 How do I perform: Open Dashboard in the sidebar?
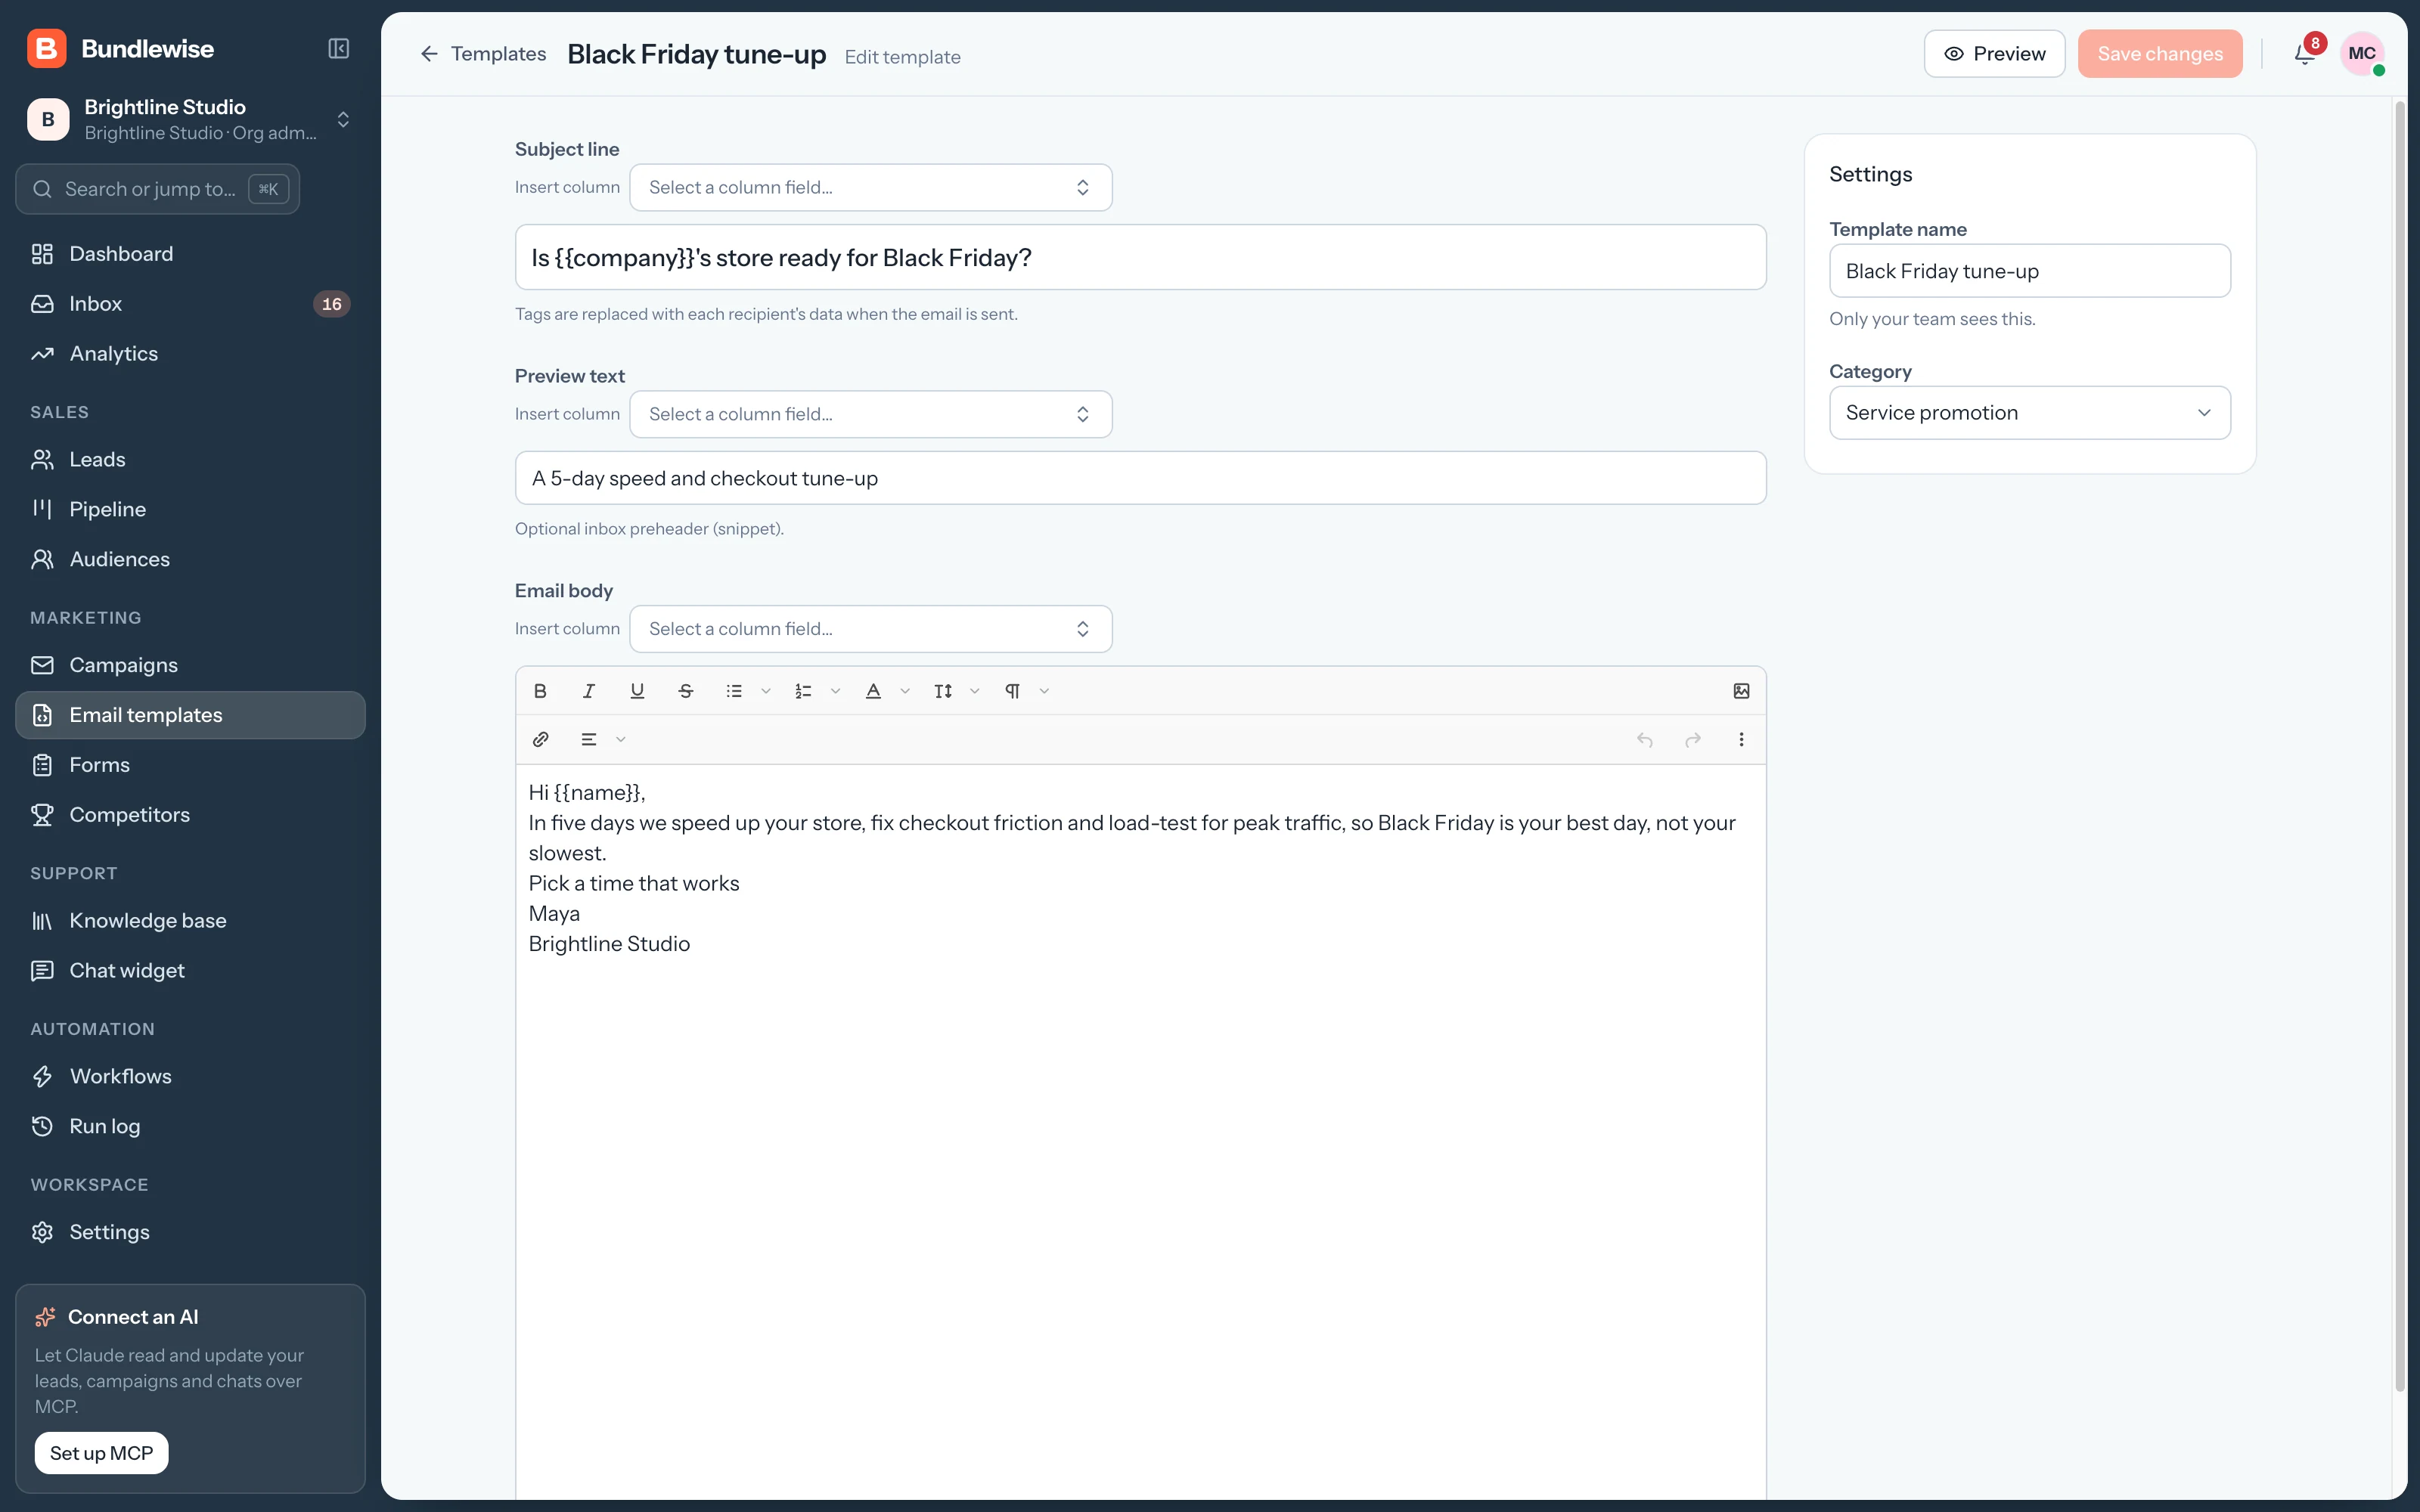[x=190, y=254]
